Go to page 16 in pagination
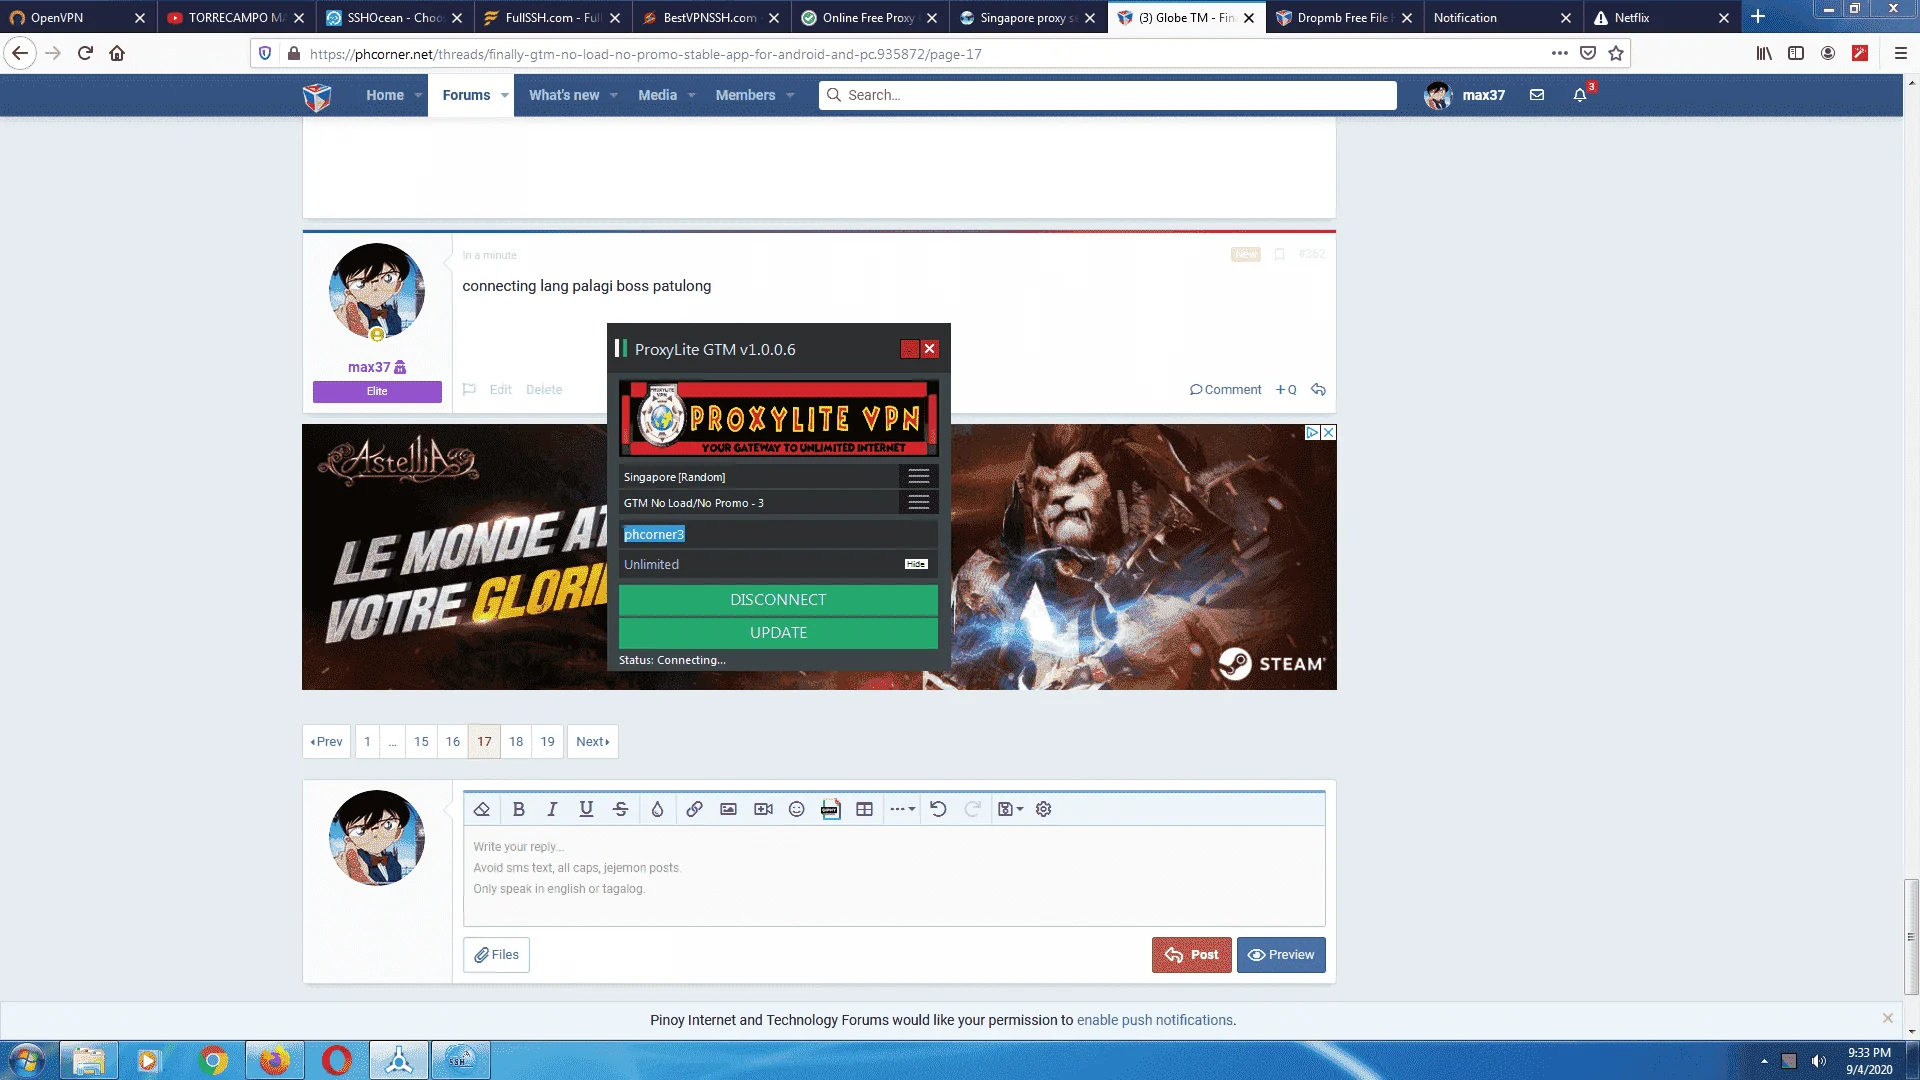 pos(453,741)
